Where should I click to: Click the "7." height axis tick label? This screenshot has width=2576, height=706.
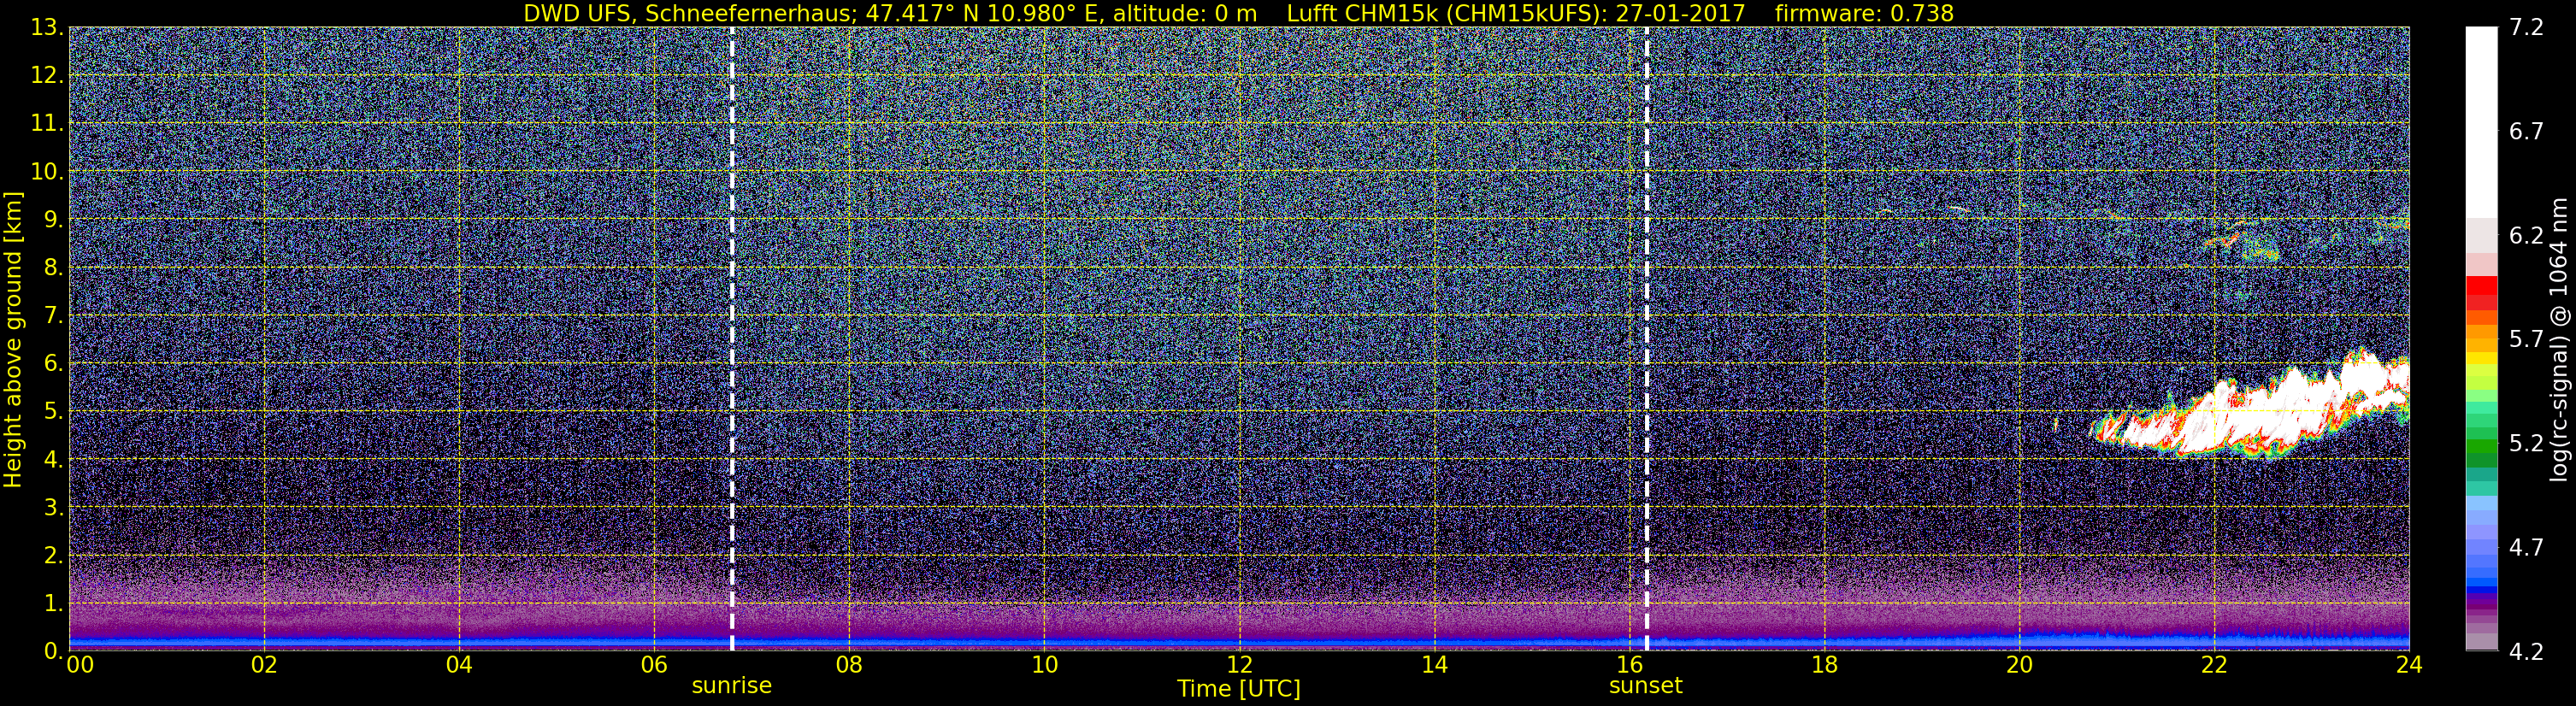pyautogui.click(x=52, y=316)
